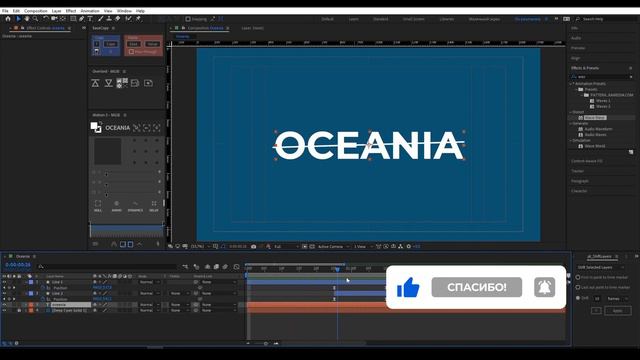Select the Brush tool
The height and width of the screenshot is (360, 640).
coord(100,19)
